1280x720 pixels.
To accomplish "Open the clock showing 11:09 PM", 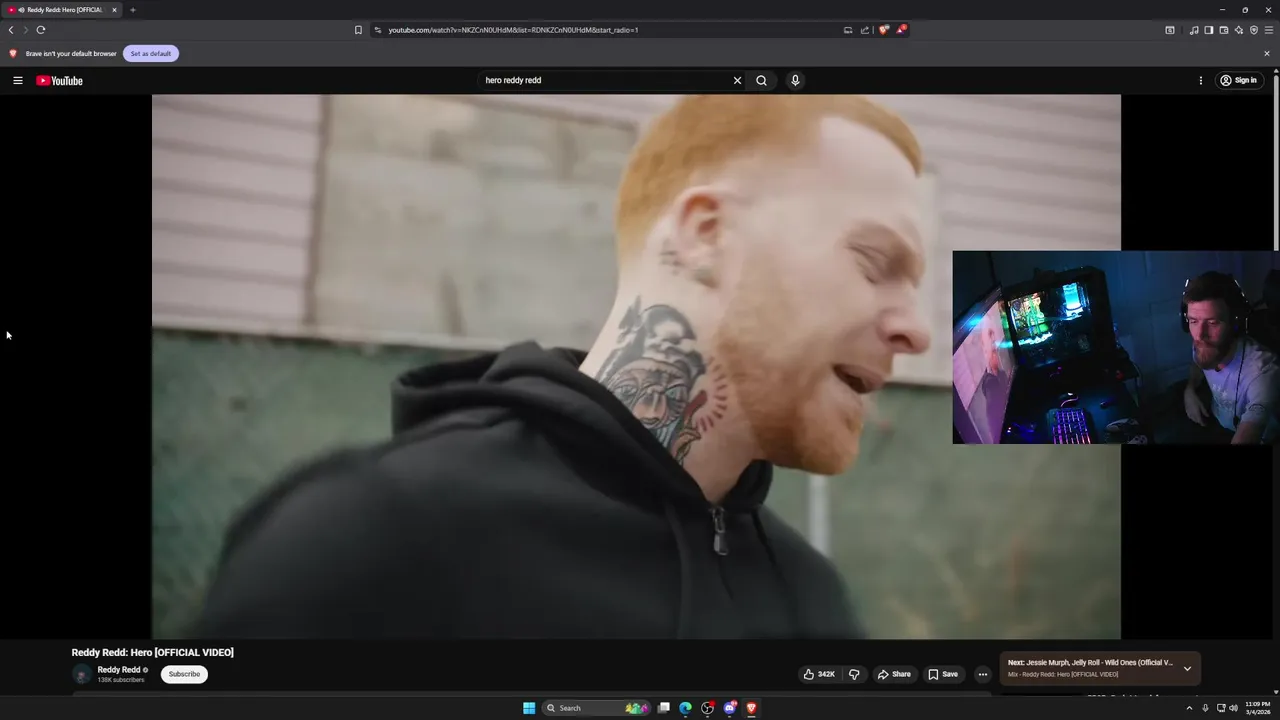I will click(1257, 708).
